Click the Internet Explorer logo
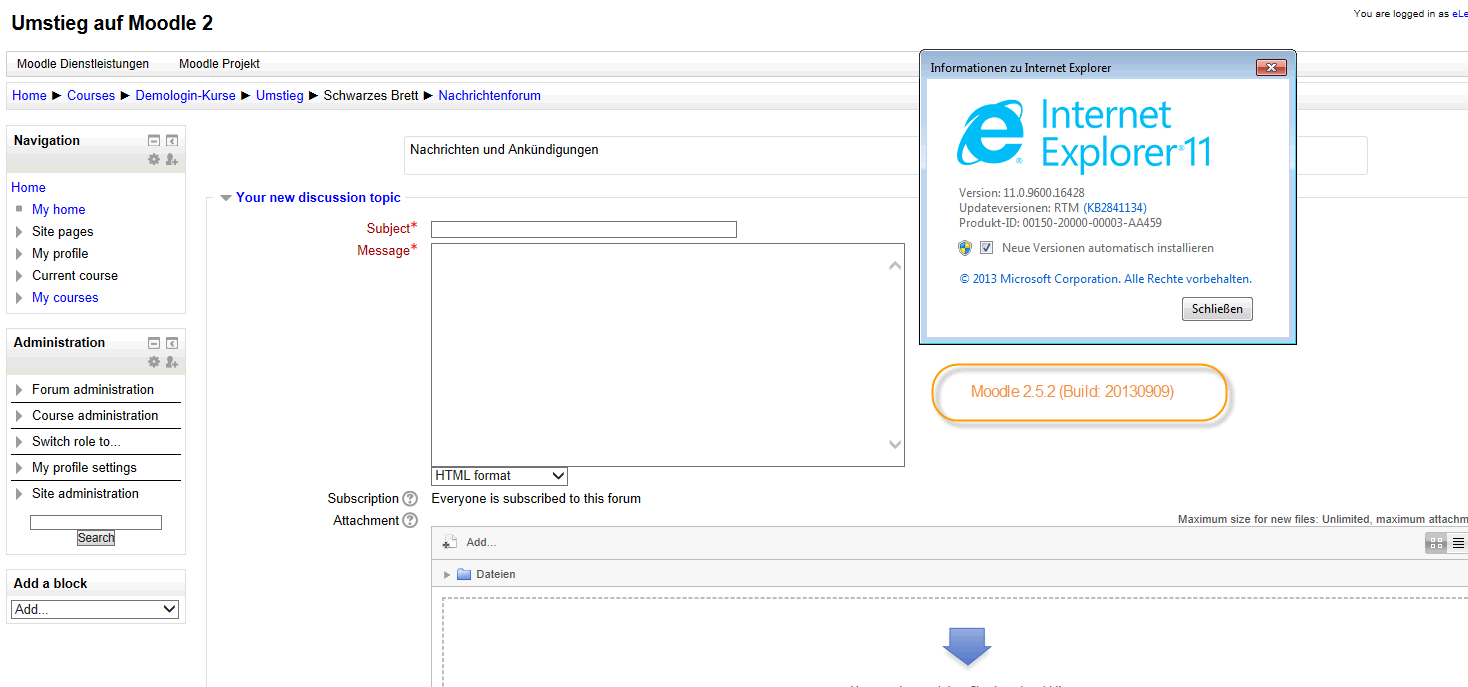Screen dimensions: 1468x687 coord(991,132)
